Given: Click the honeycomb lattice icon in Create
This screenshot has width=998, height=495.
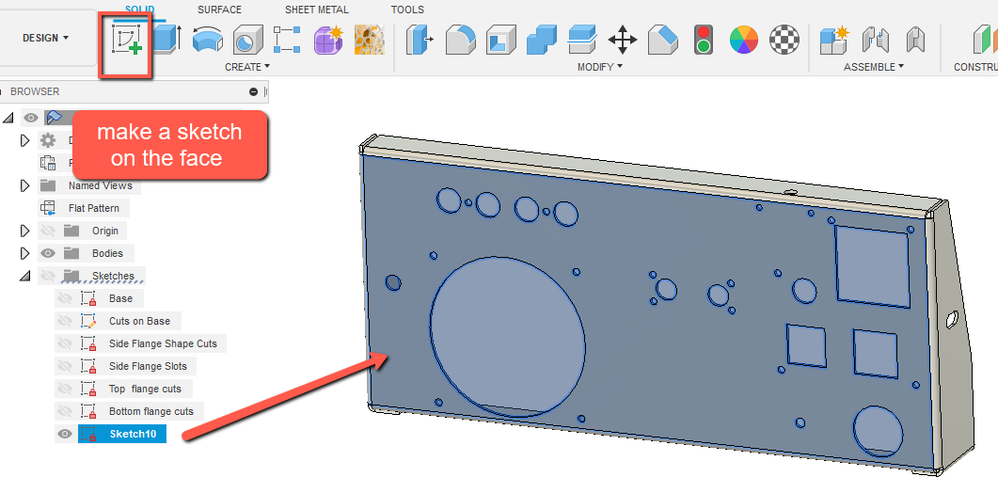Looking at the screenshot, I should [367, 39].
